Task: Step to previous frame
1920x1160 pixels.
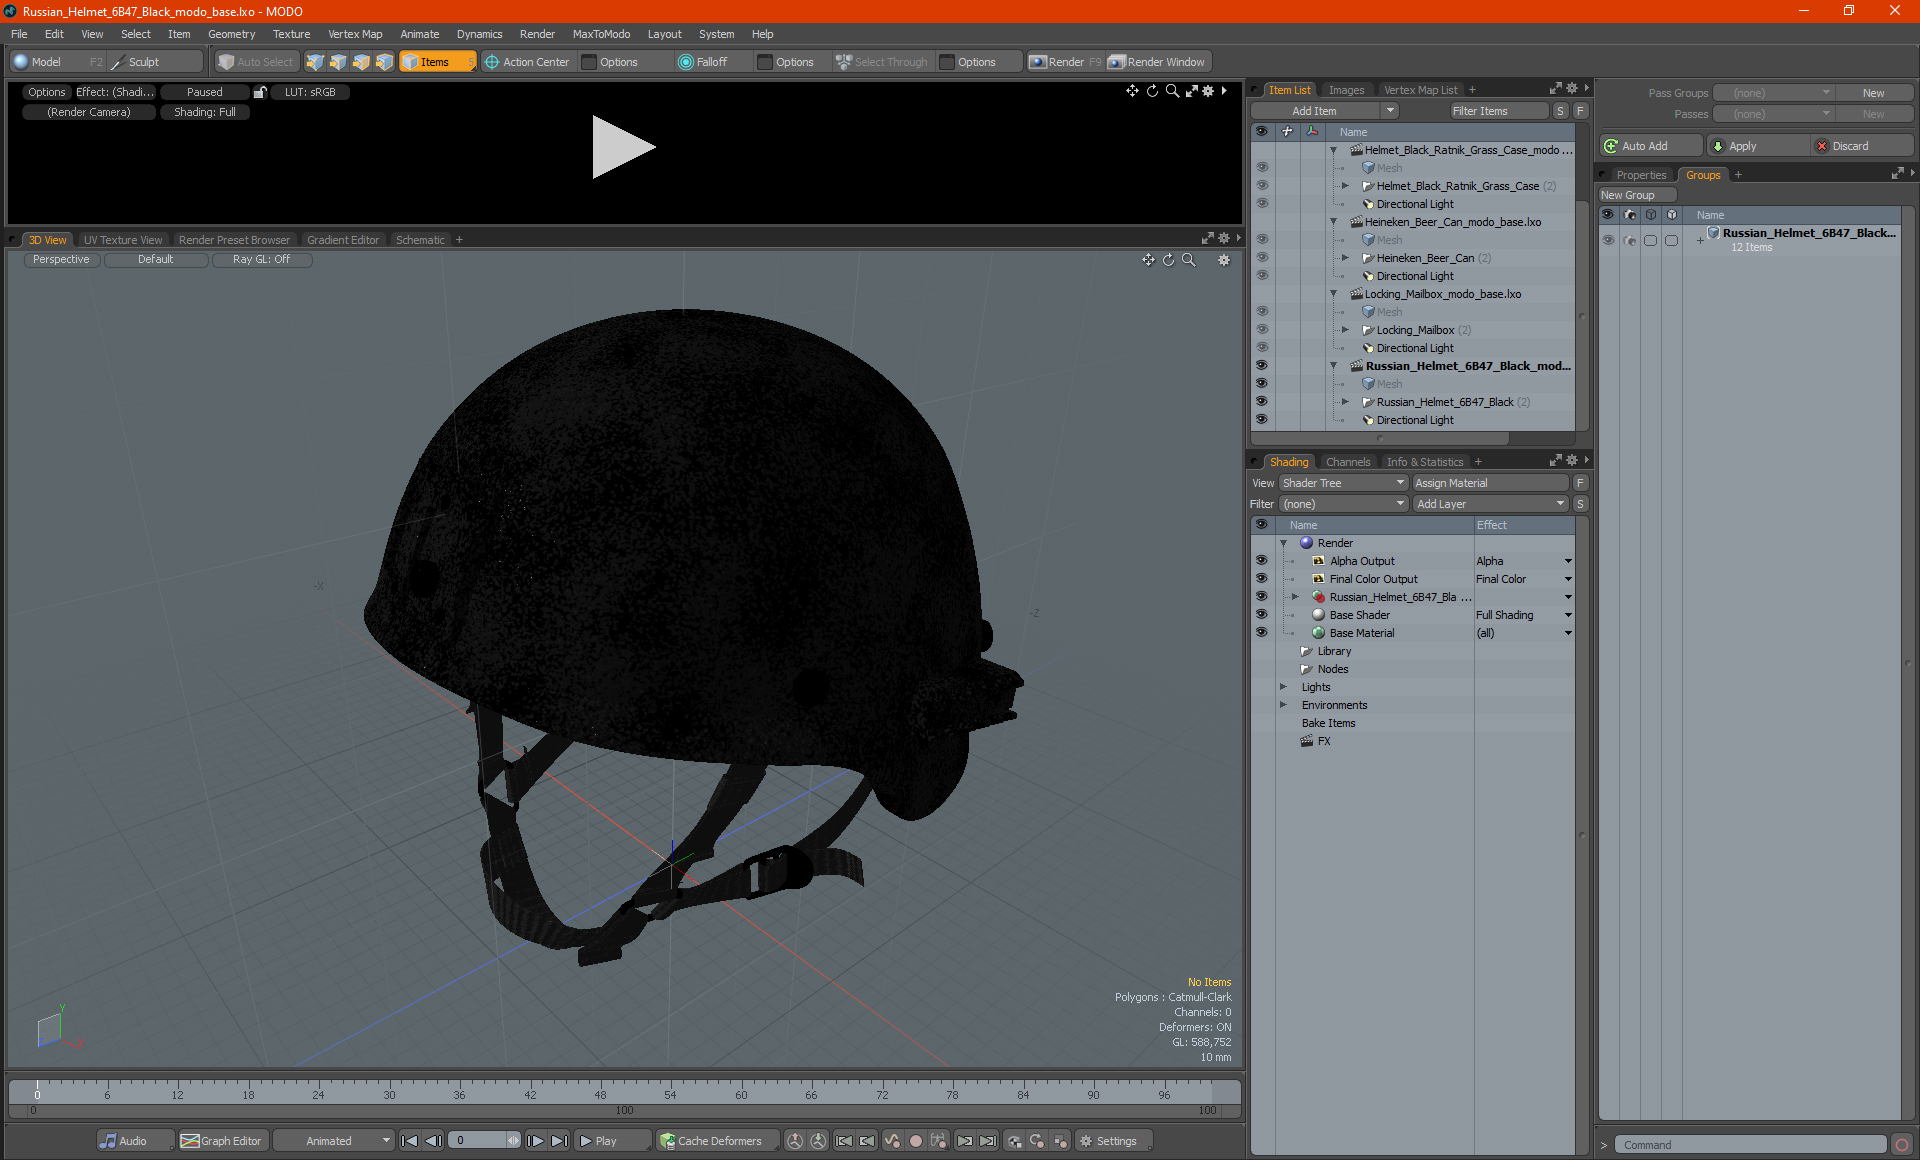Action: tap(433, 1141)
